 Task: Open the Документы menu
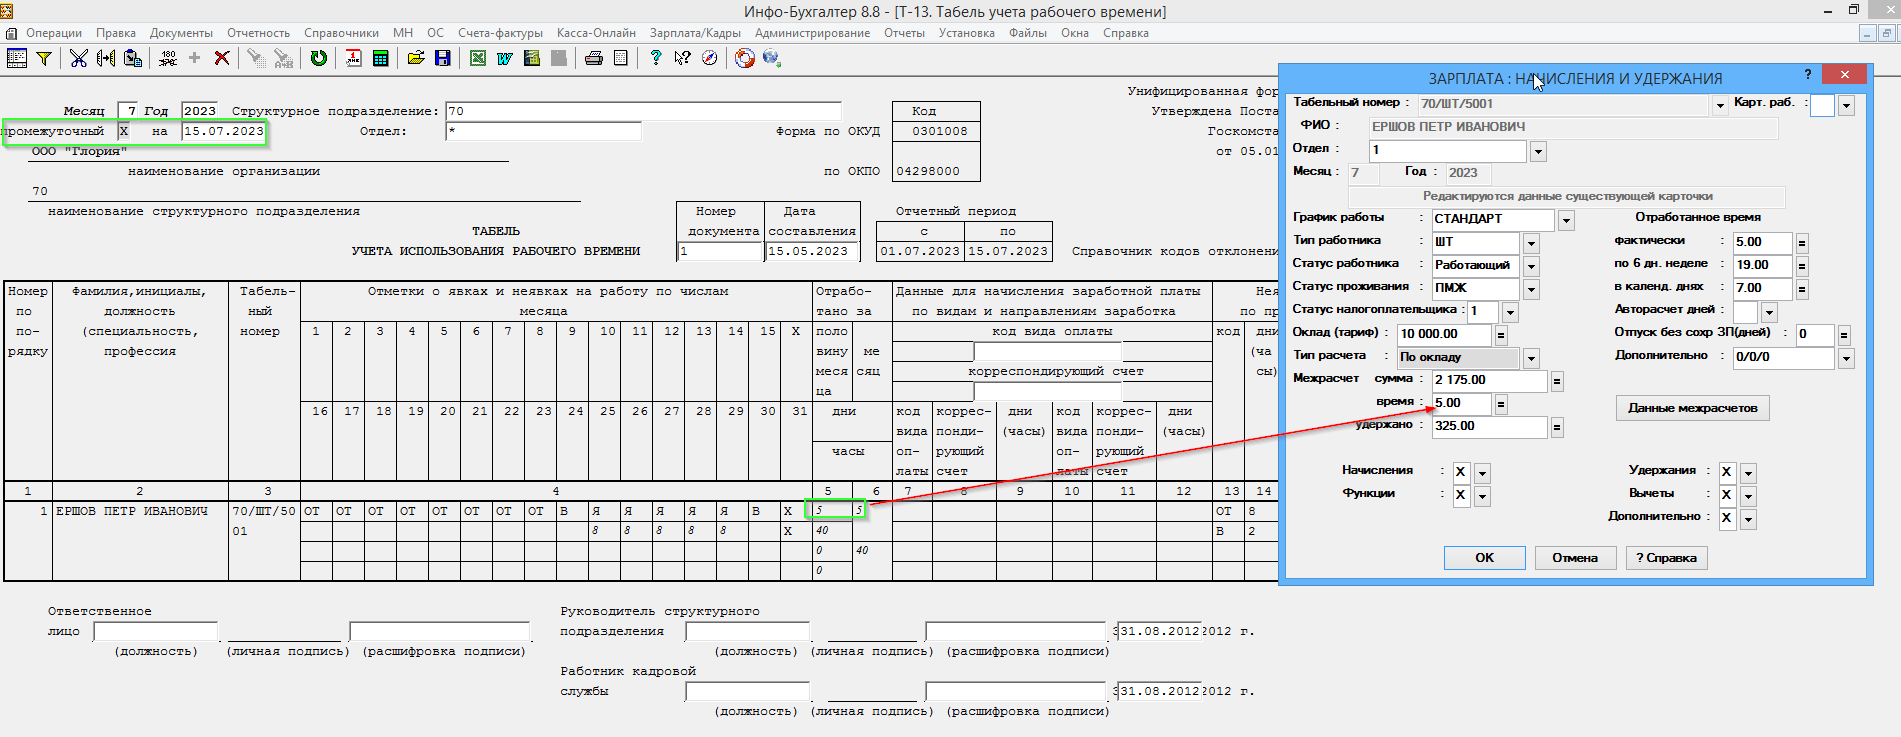click(x=181, y=33)
